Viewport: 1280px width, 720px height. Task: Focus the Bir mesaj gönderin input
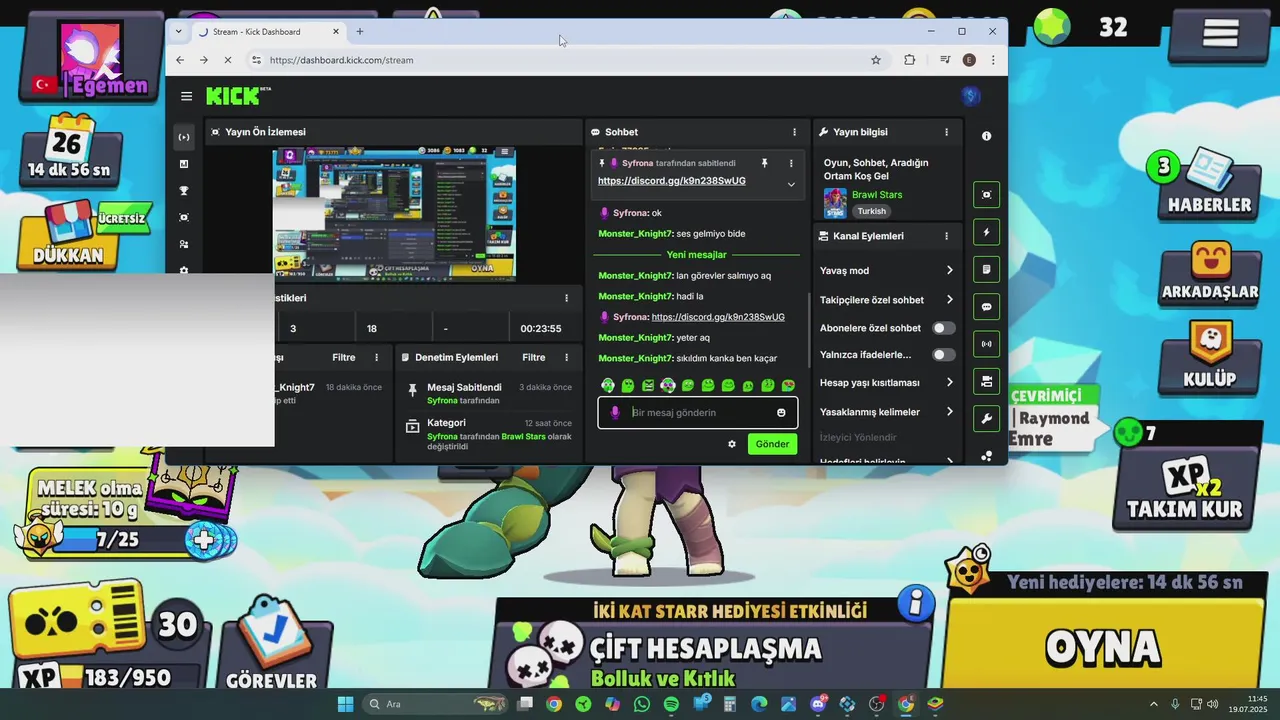point(700,412)
